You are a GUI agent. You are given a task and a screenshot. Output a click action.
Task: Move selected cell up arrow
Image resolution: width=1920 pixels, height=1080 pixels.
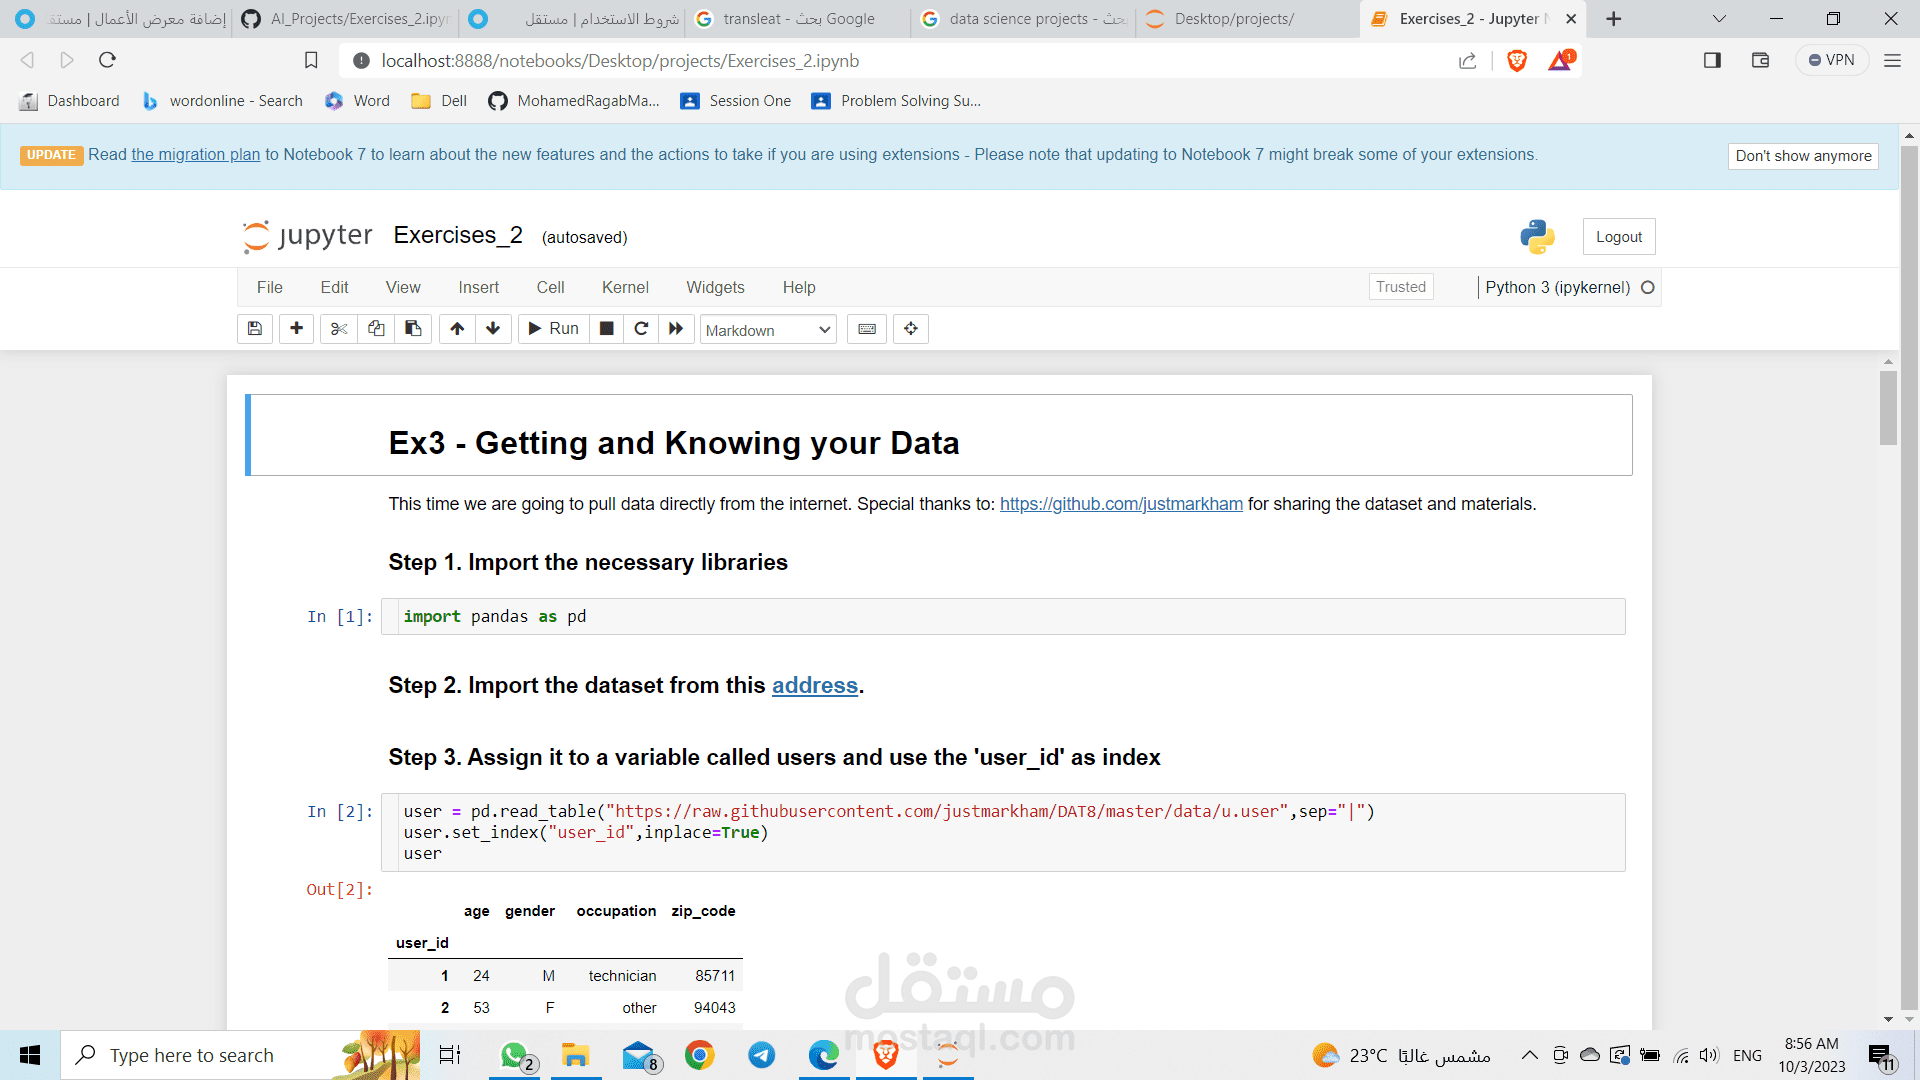click(x=457, y=329)
